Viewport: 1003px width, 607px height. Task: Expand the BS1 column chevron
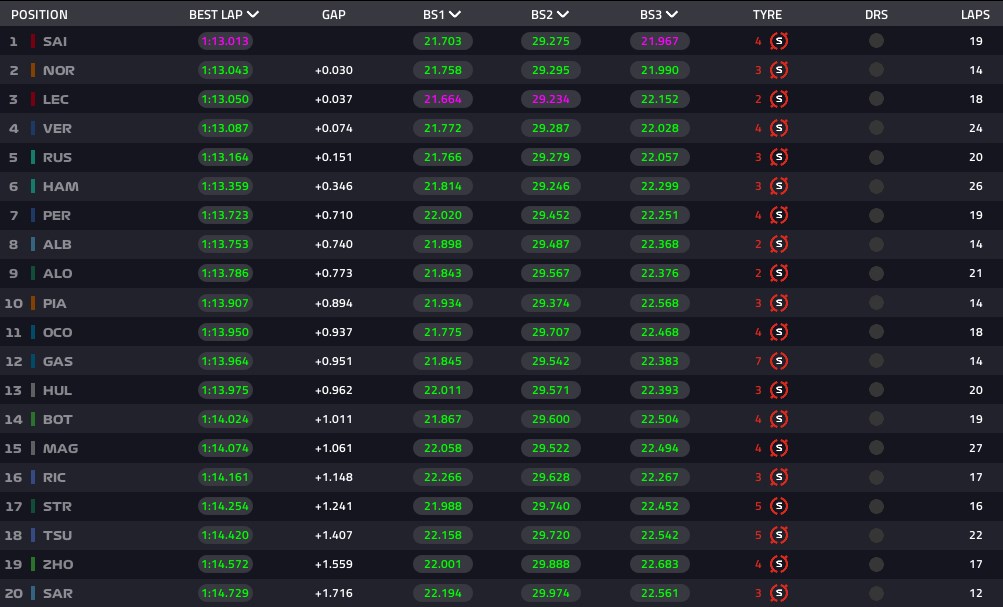coord(455,14)
